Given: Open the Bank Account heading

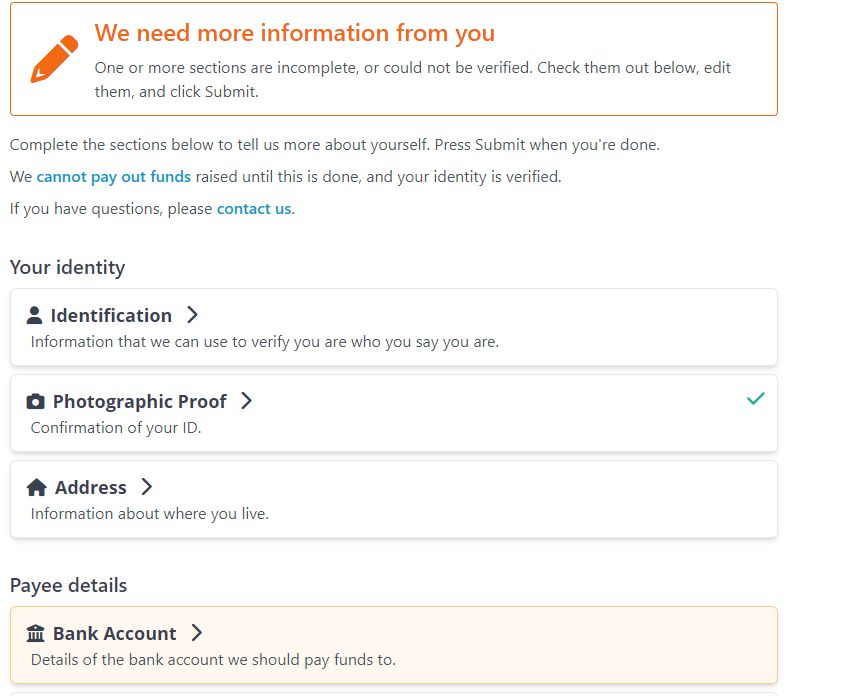Looking at the screenshot, I should click(115, 633).
